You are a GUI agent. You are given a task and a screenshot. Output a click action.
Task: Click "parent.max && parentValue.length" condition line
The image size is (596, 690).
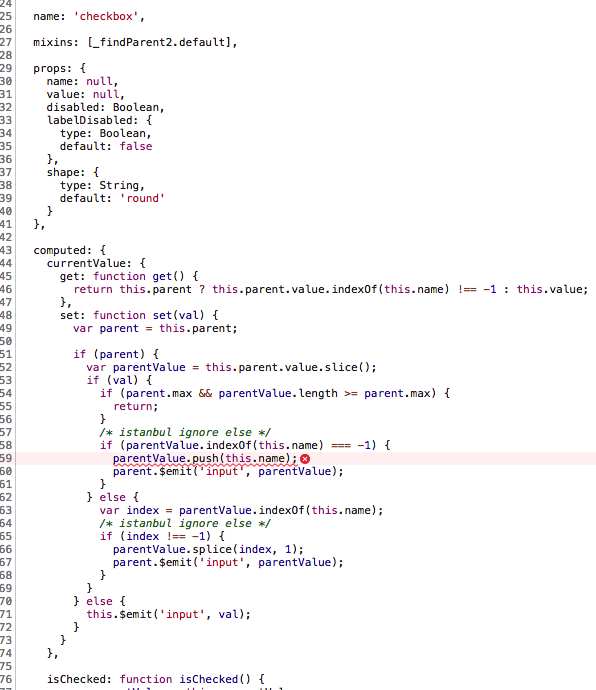coord(275,393)
